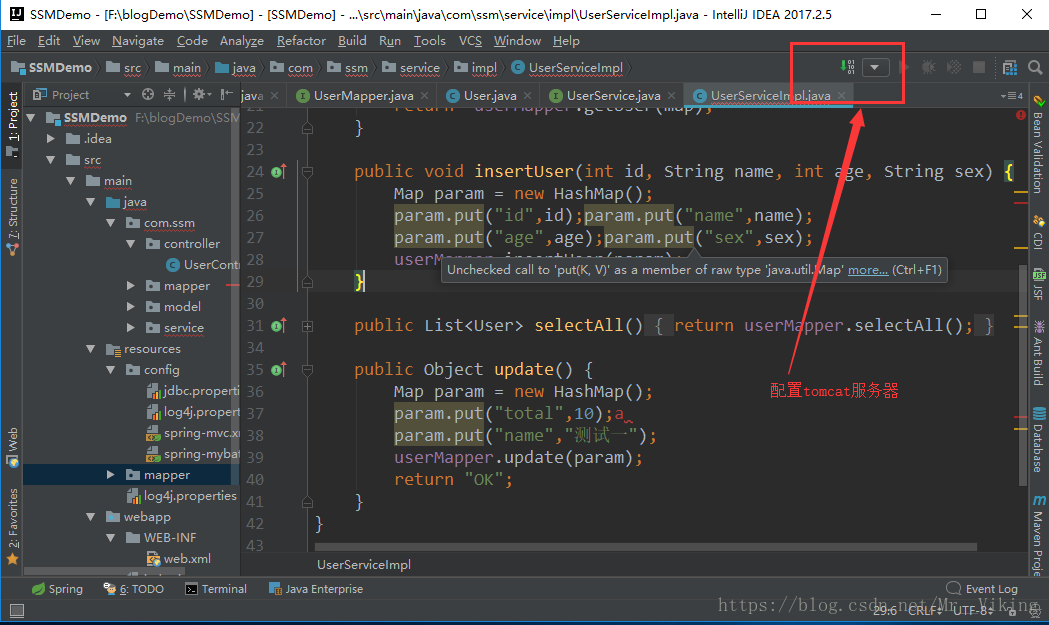
Task: Toggle the Database side panel
Action: 1038,440
